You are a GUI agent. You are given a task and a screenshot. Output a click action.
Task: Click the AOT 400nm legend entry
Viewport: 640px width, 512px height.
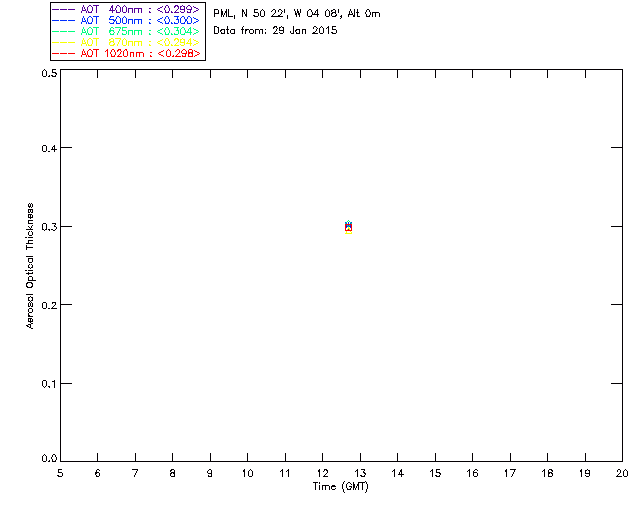coord(126,9)
